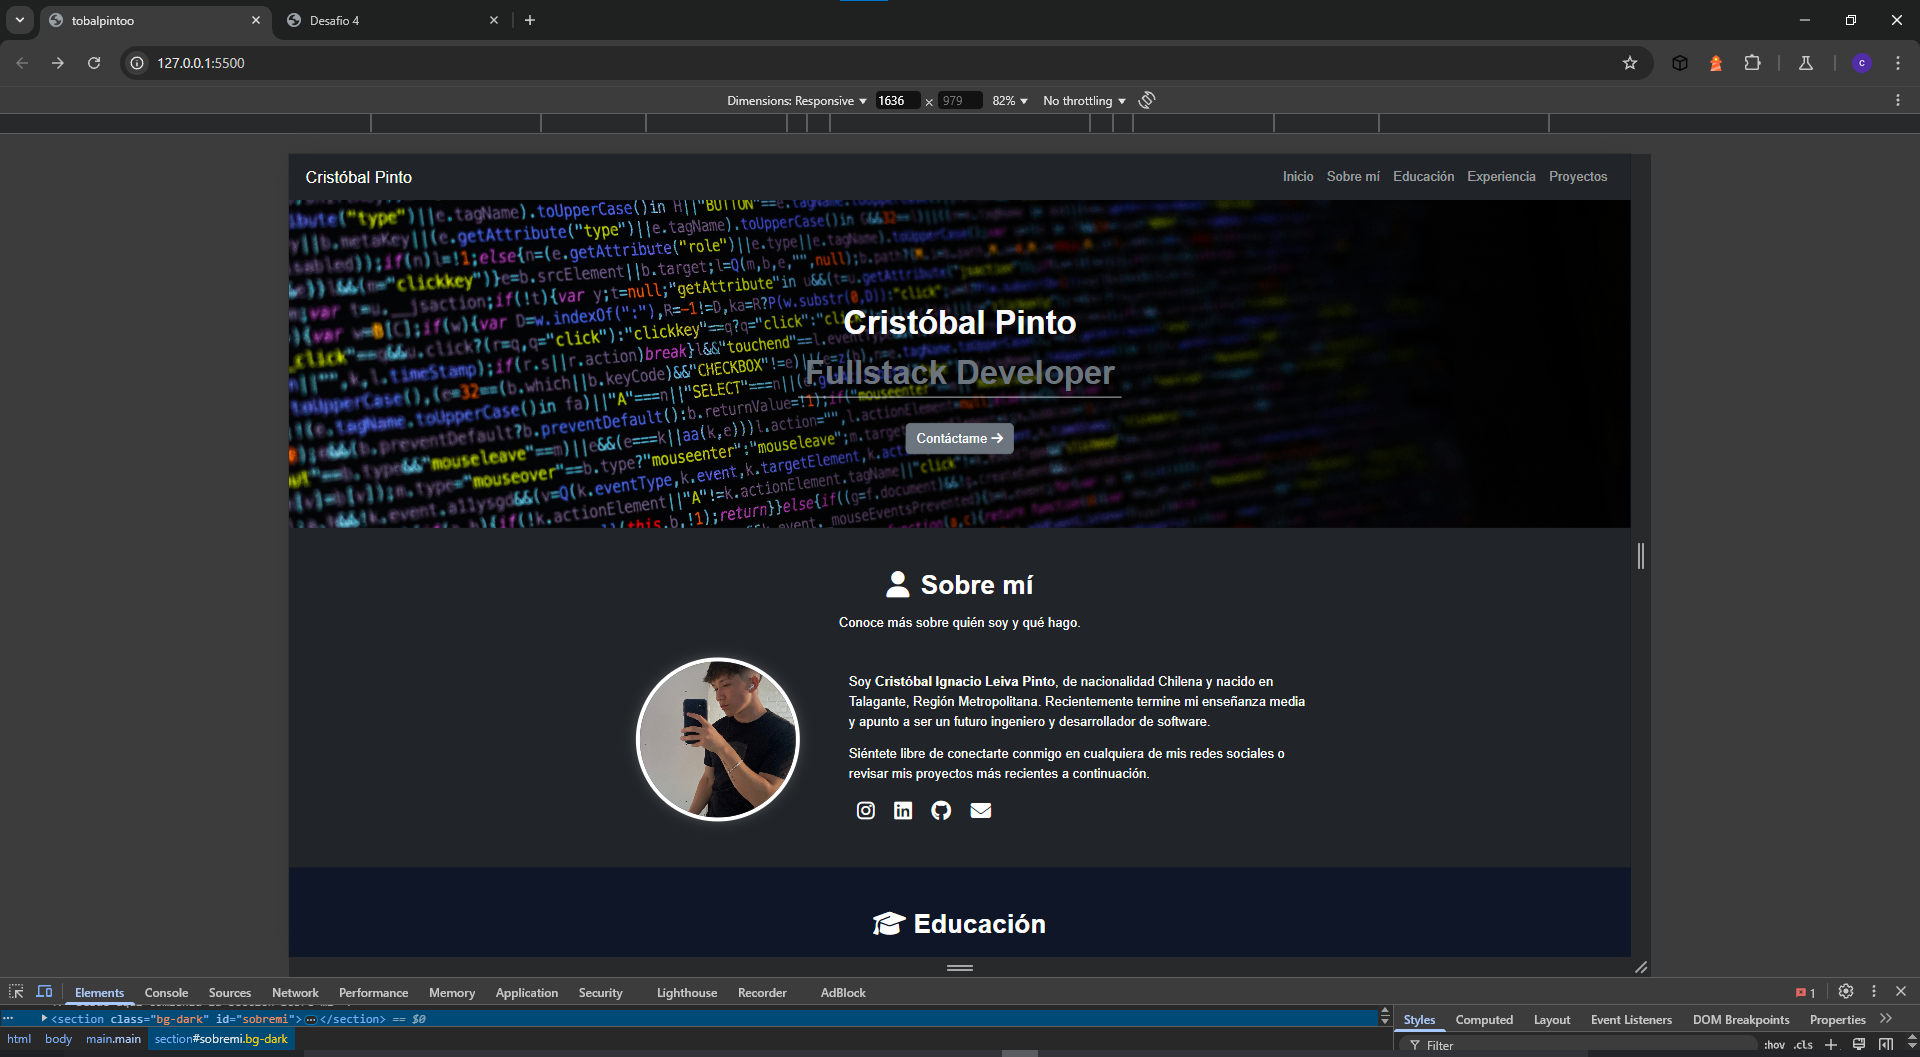Toggle the device emulation toolbar

[x=44, y=991]
